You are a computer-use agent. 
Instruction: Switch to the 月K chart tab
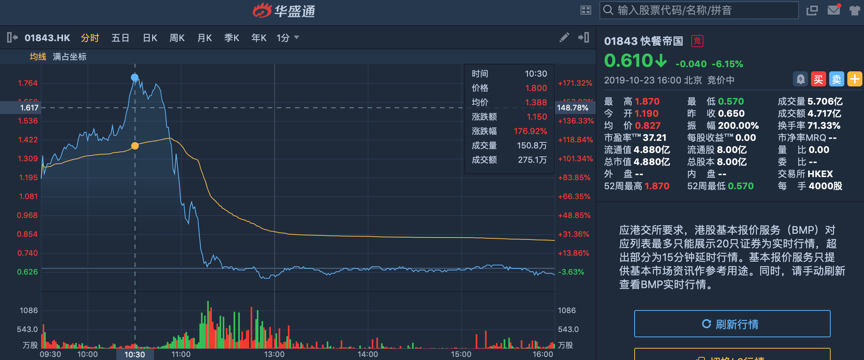coord(204,38)
